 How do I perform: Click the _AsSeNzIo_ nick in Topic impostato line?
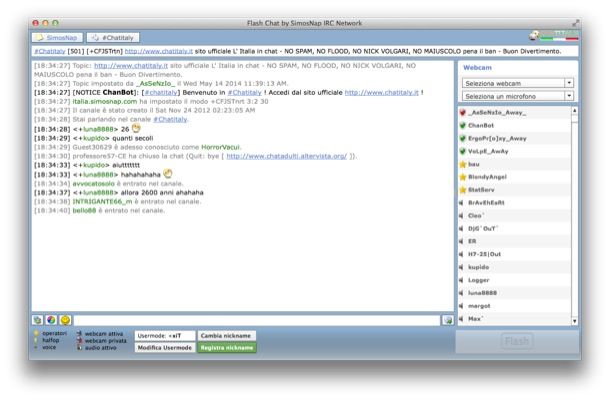(x=156, y=83)
